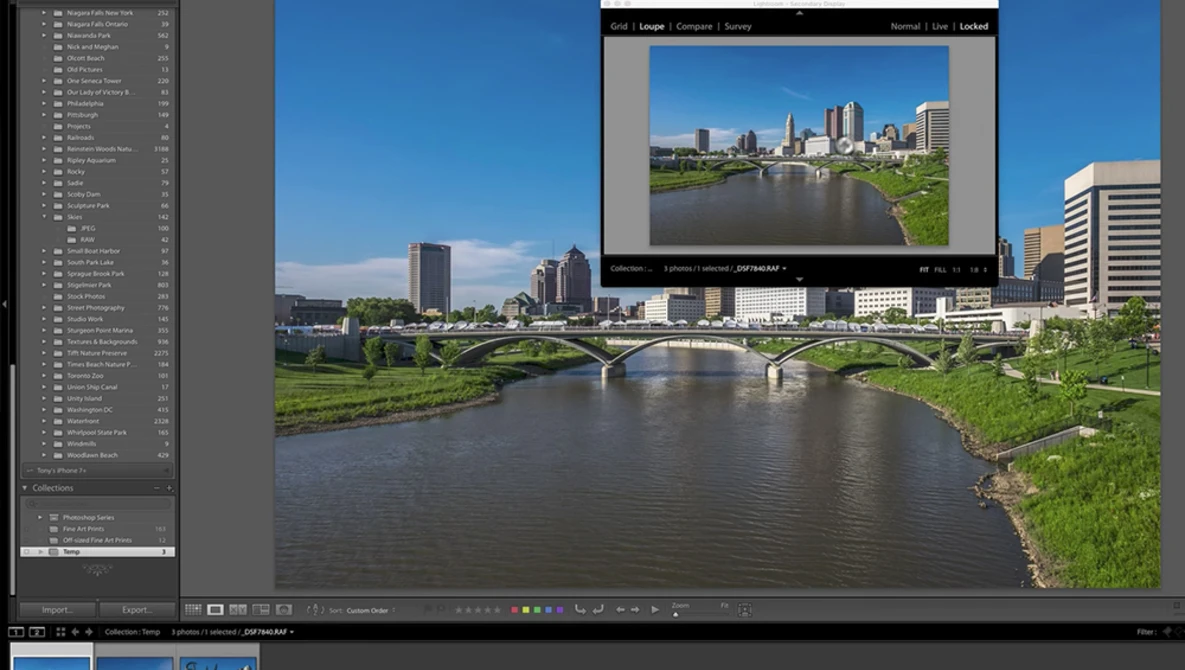Set flag as rejected in toolbar
The height and width of the screenshot is (670, 1185).
coord(441,610)
